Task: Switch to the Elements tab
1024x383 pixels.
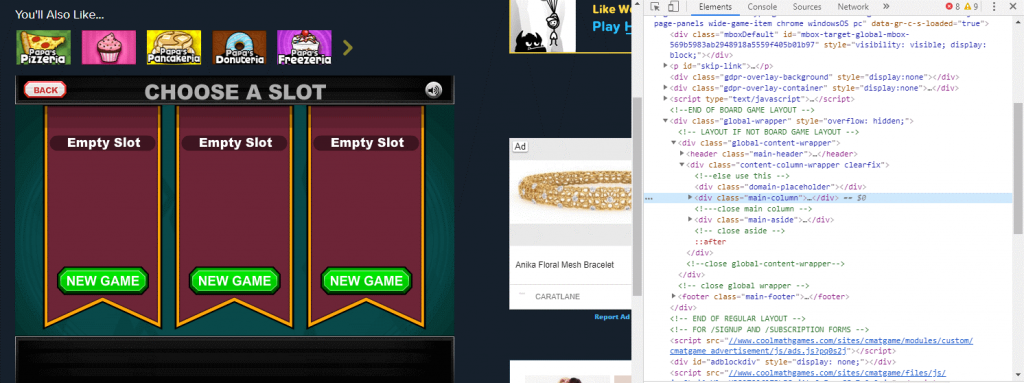Action: tap(715, 7)
